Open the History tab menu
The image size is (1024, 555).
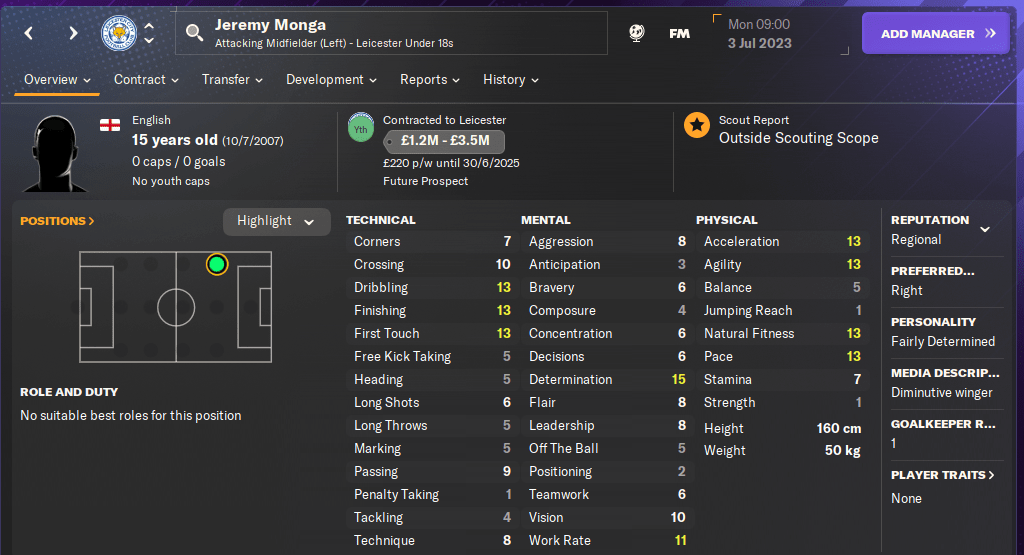point(510,80)
